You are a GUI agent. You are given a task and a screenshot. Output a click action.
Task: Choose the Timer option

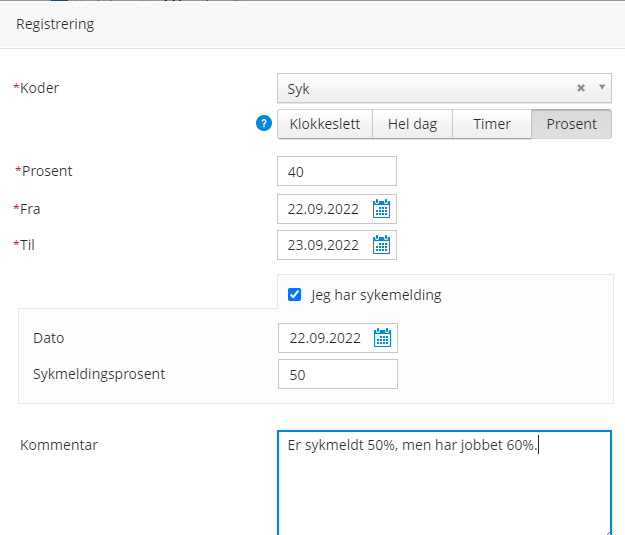[x=492, y=124]
